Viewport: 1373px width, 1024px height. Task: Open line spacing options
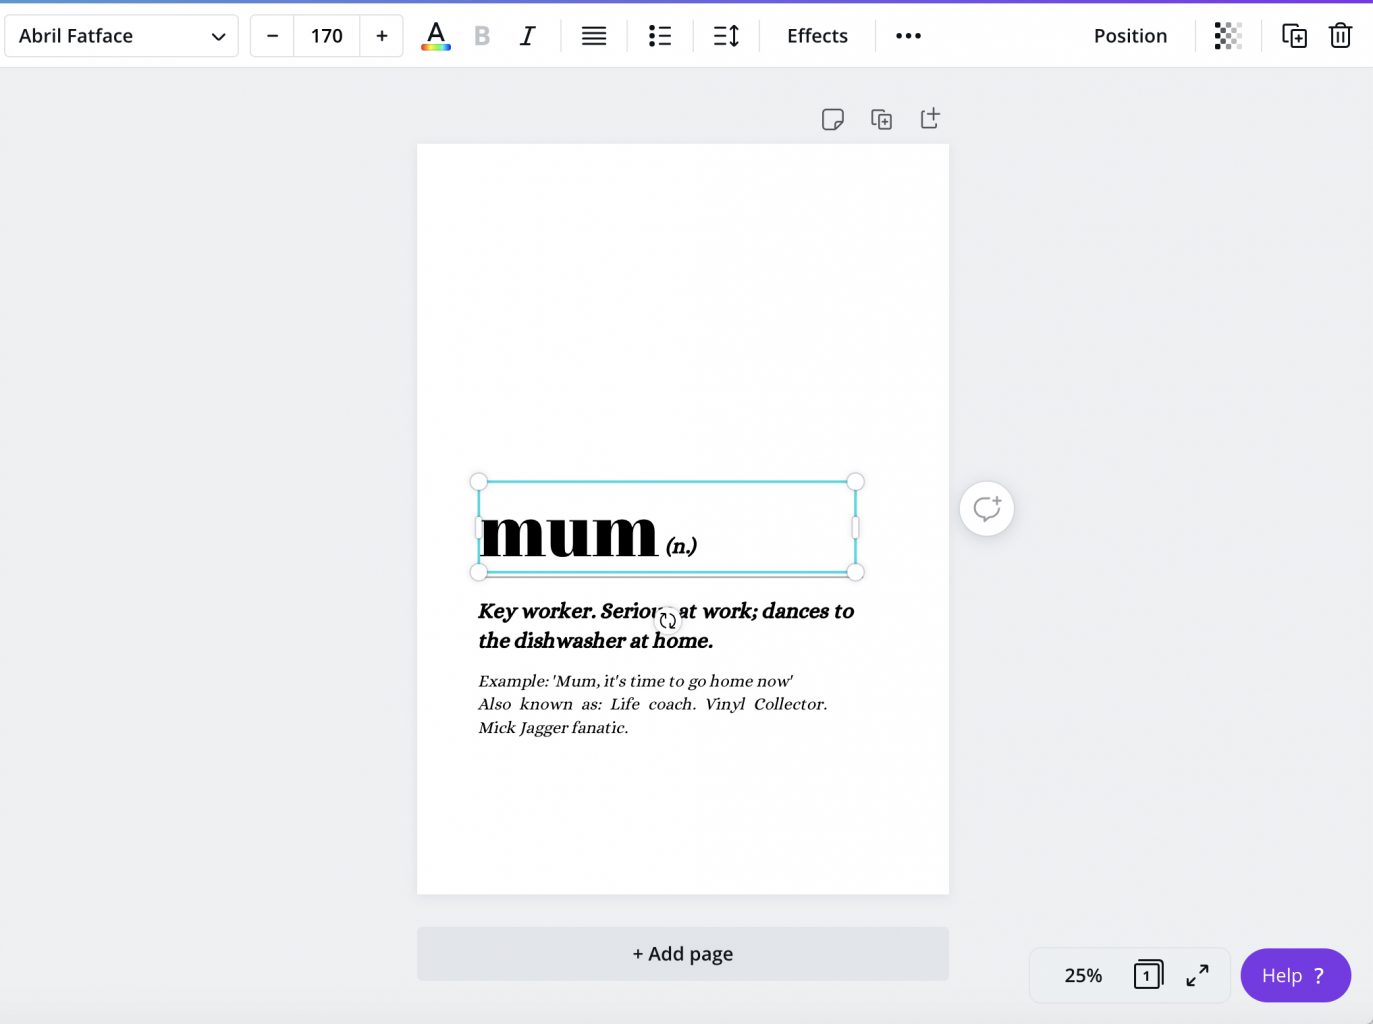click(726, 36)
